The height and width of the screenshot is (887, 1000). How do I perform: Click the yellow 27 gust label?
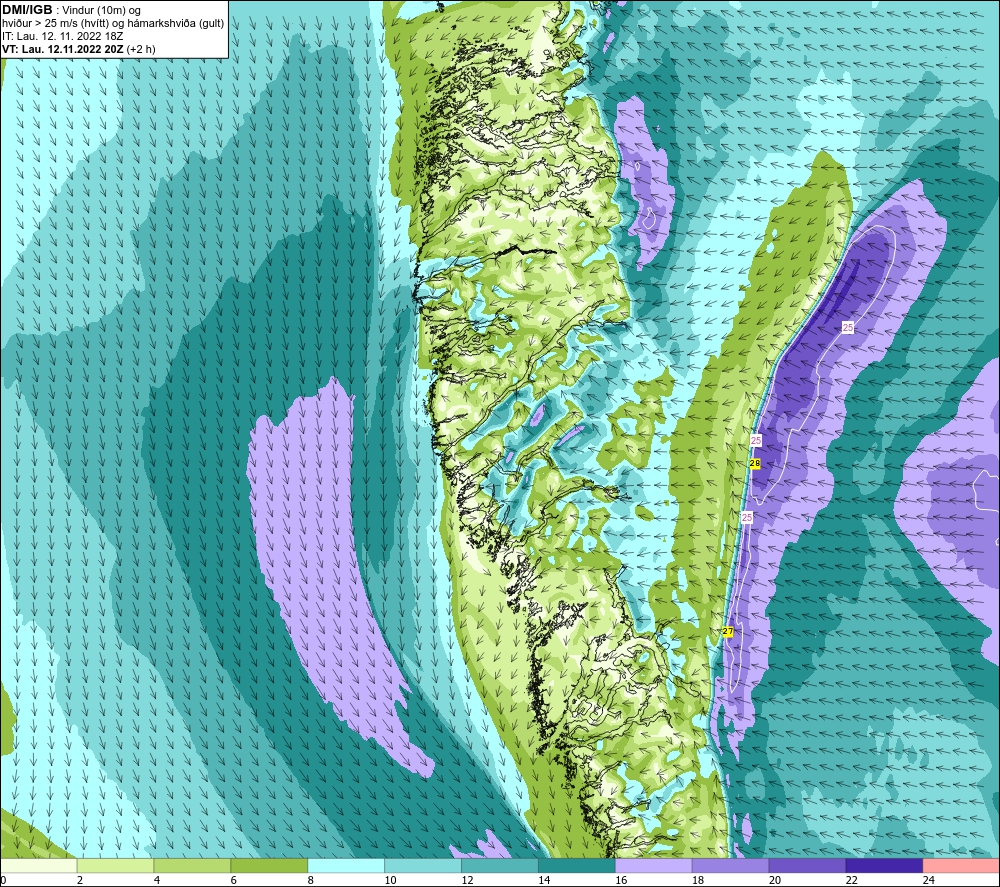click(728, 631)
